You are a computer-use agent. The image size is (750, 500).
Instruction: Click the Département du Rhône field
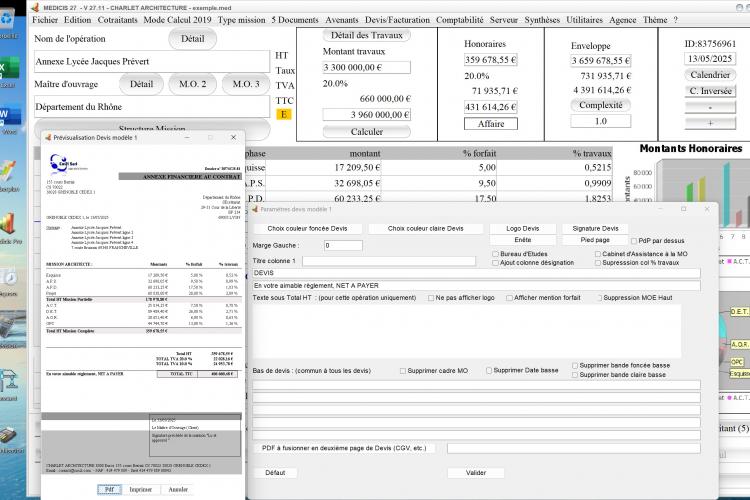[152, 107]
